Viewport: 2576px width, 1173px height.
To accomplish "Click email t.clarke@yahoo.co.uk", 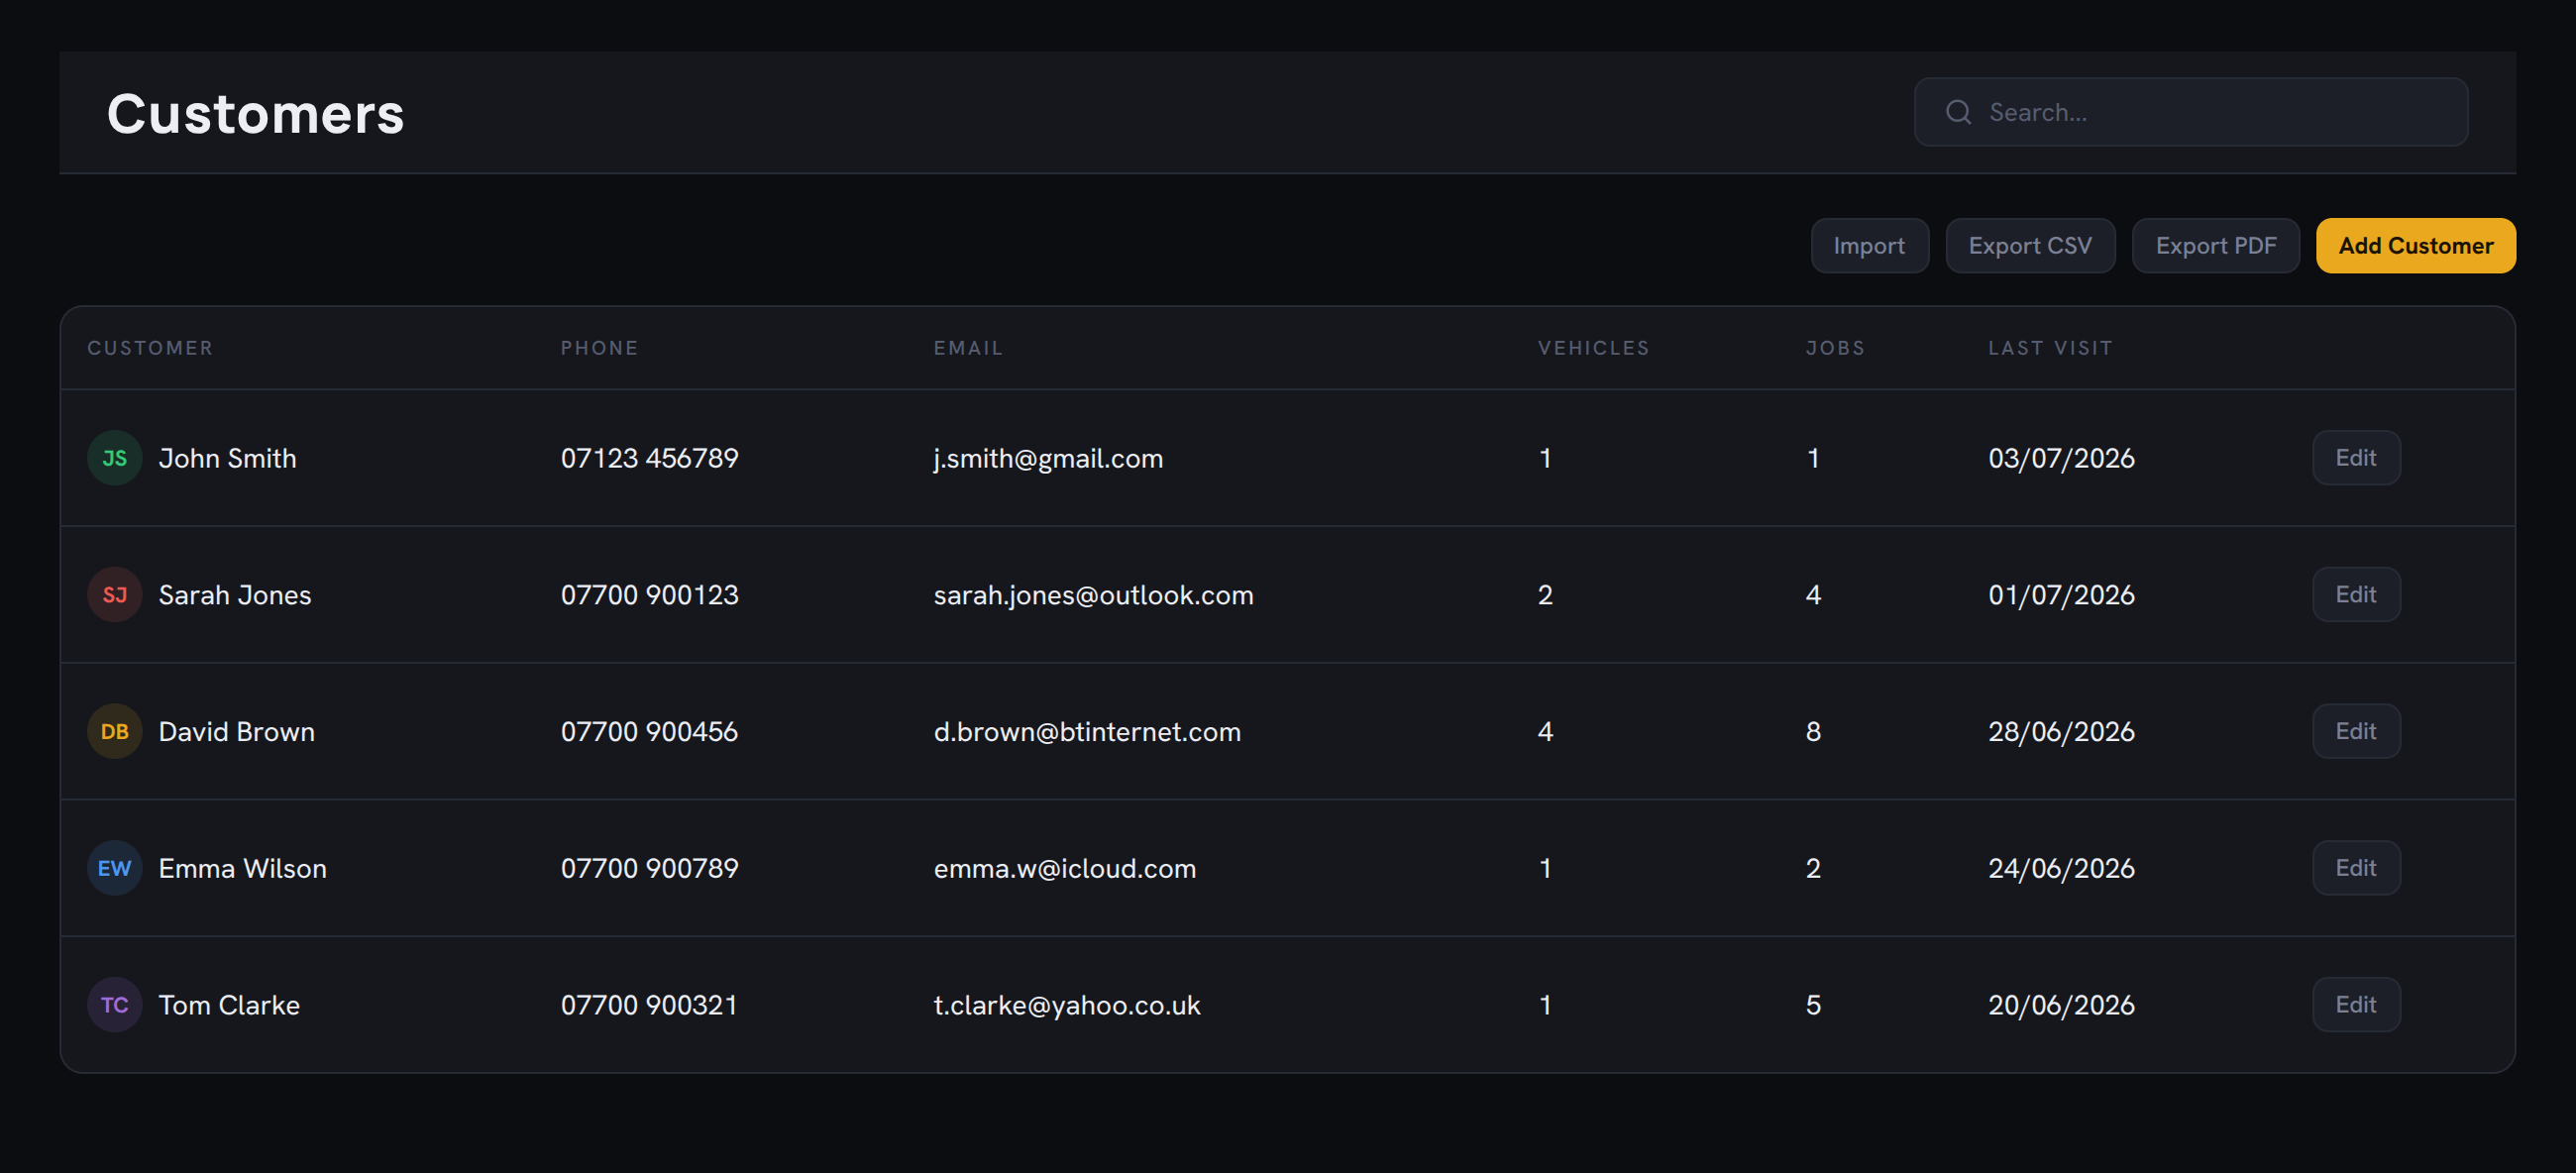I will (1066, 1005).
